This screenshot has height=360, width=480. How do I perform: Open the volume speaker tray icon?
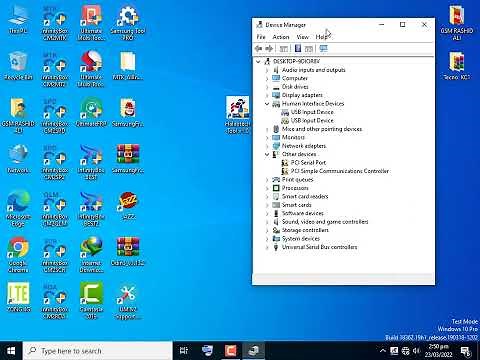click(x=417, y=351)
